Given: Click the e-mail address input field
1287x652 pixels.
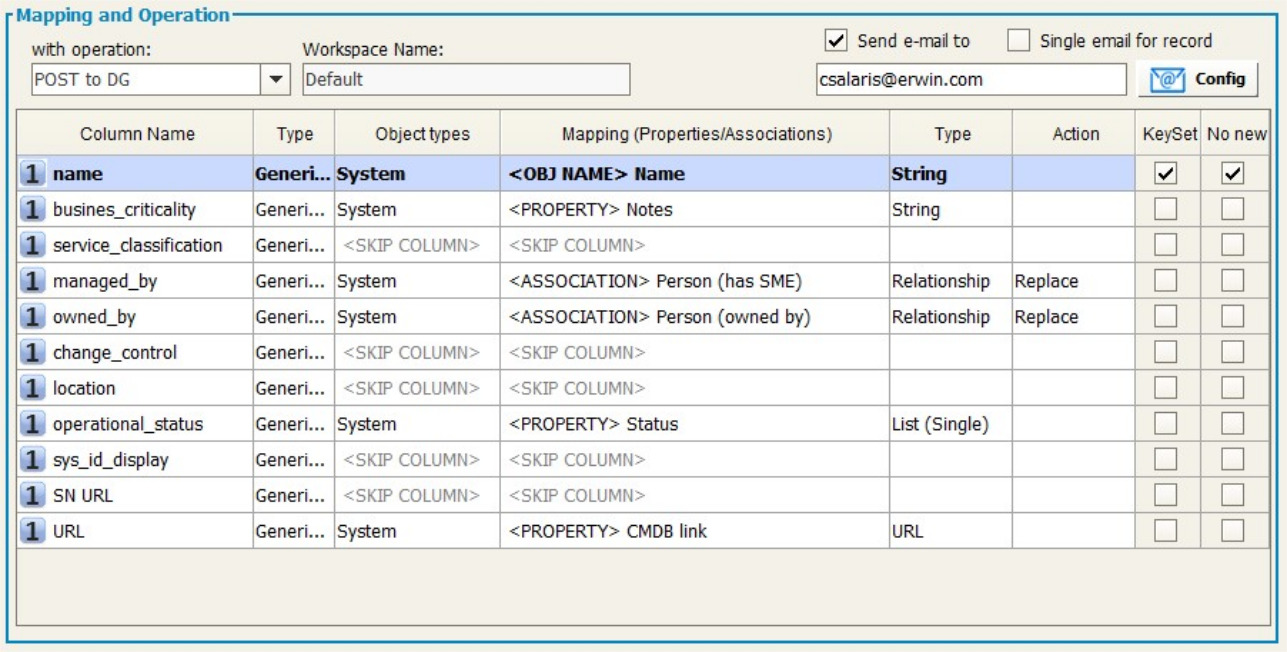Looking at the screenshot, I should 970,79.
